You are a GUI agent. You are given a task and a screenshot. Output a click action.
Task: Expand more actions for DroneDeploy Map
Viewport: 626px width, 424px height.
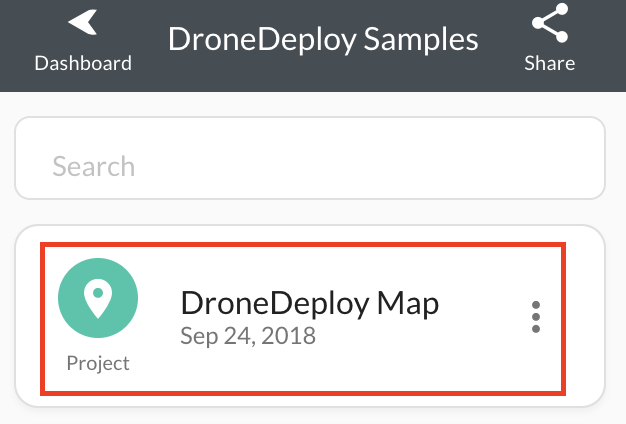(x=536, y=316)
